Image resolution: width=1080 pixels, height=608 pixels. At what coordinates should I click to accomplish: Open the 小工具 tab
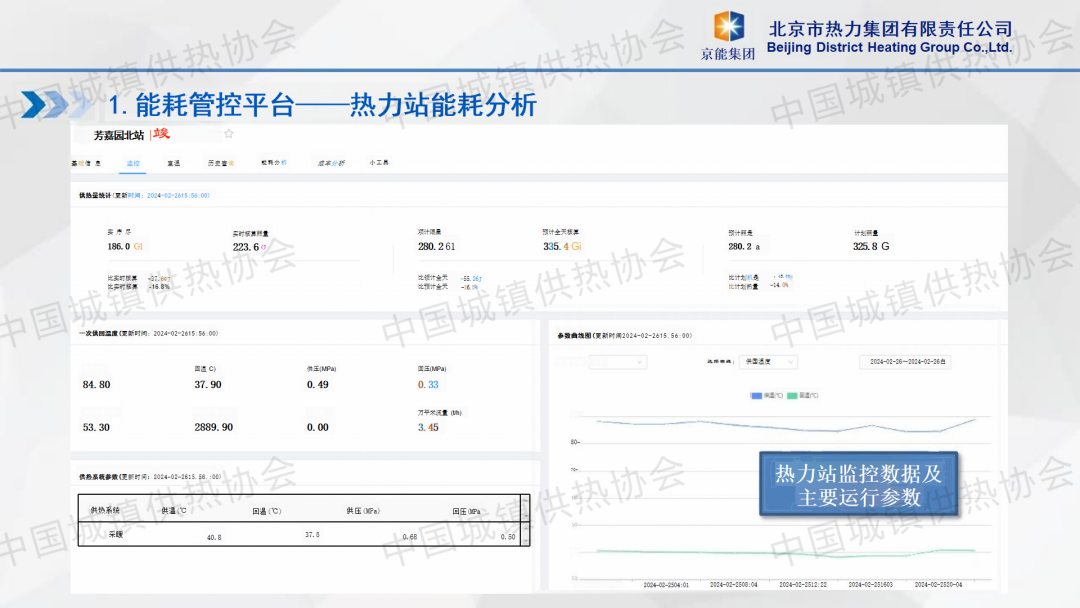379,162
